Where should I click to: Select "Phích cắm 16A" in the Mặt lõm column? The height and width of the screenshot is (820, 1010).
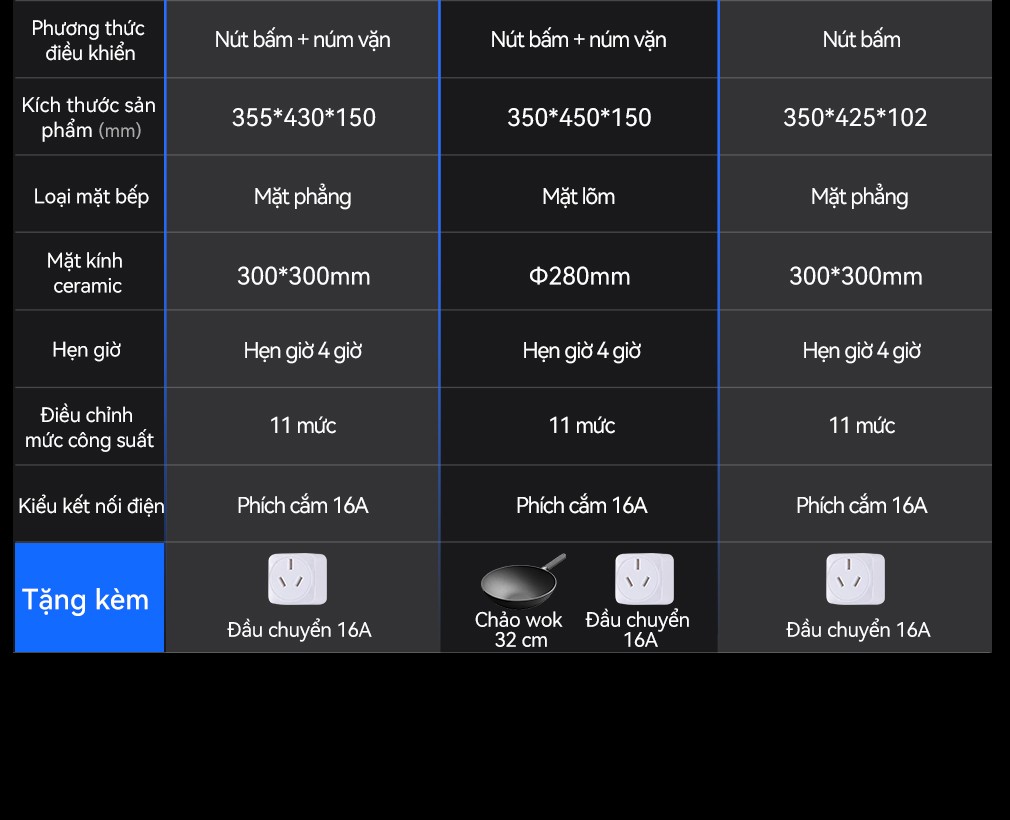582,506
